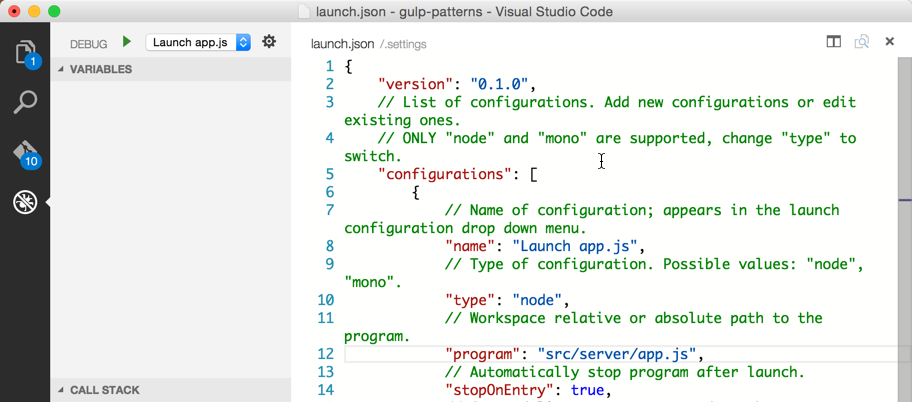Viewport: 912px width, 402px height.
Task: Open launch.json via gear icon
Action: tap(268, 41)
